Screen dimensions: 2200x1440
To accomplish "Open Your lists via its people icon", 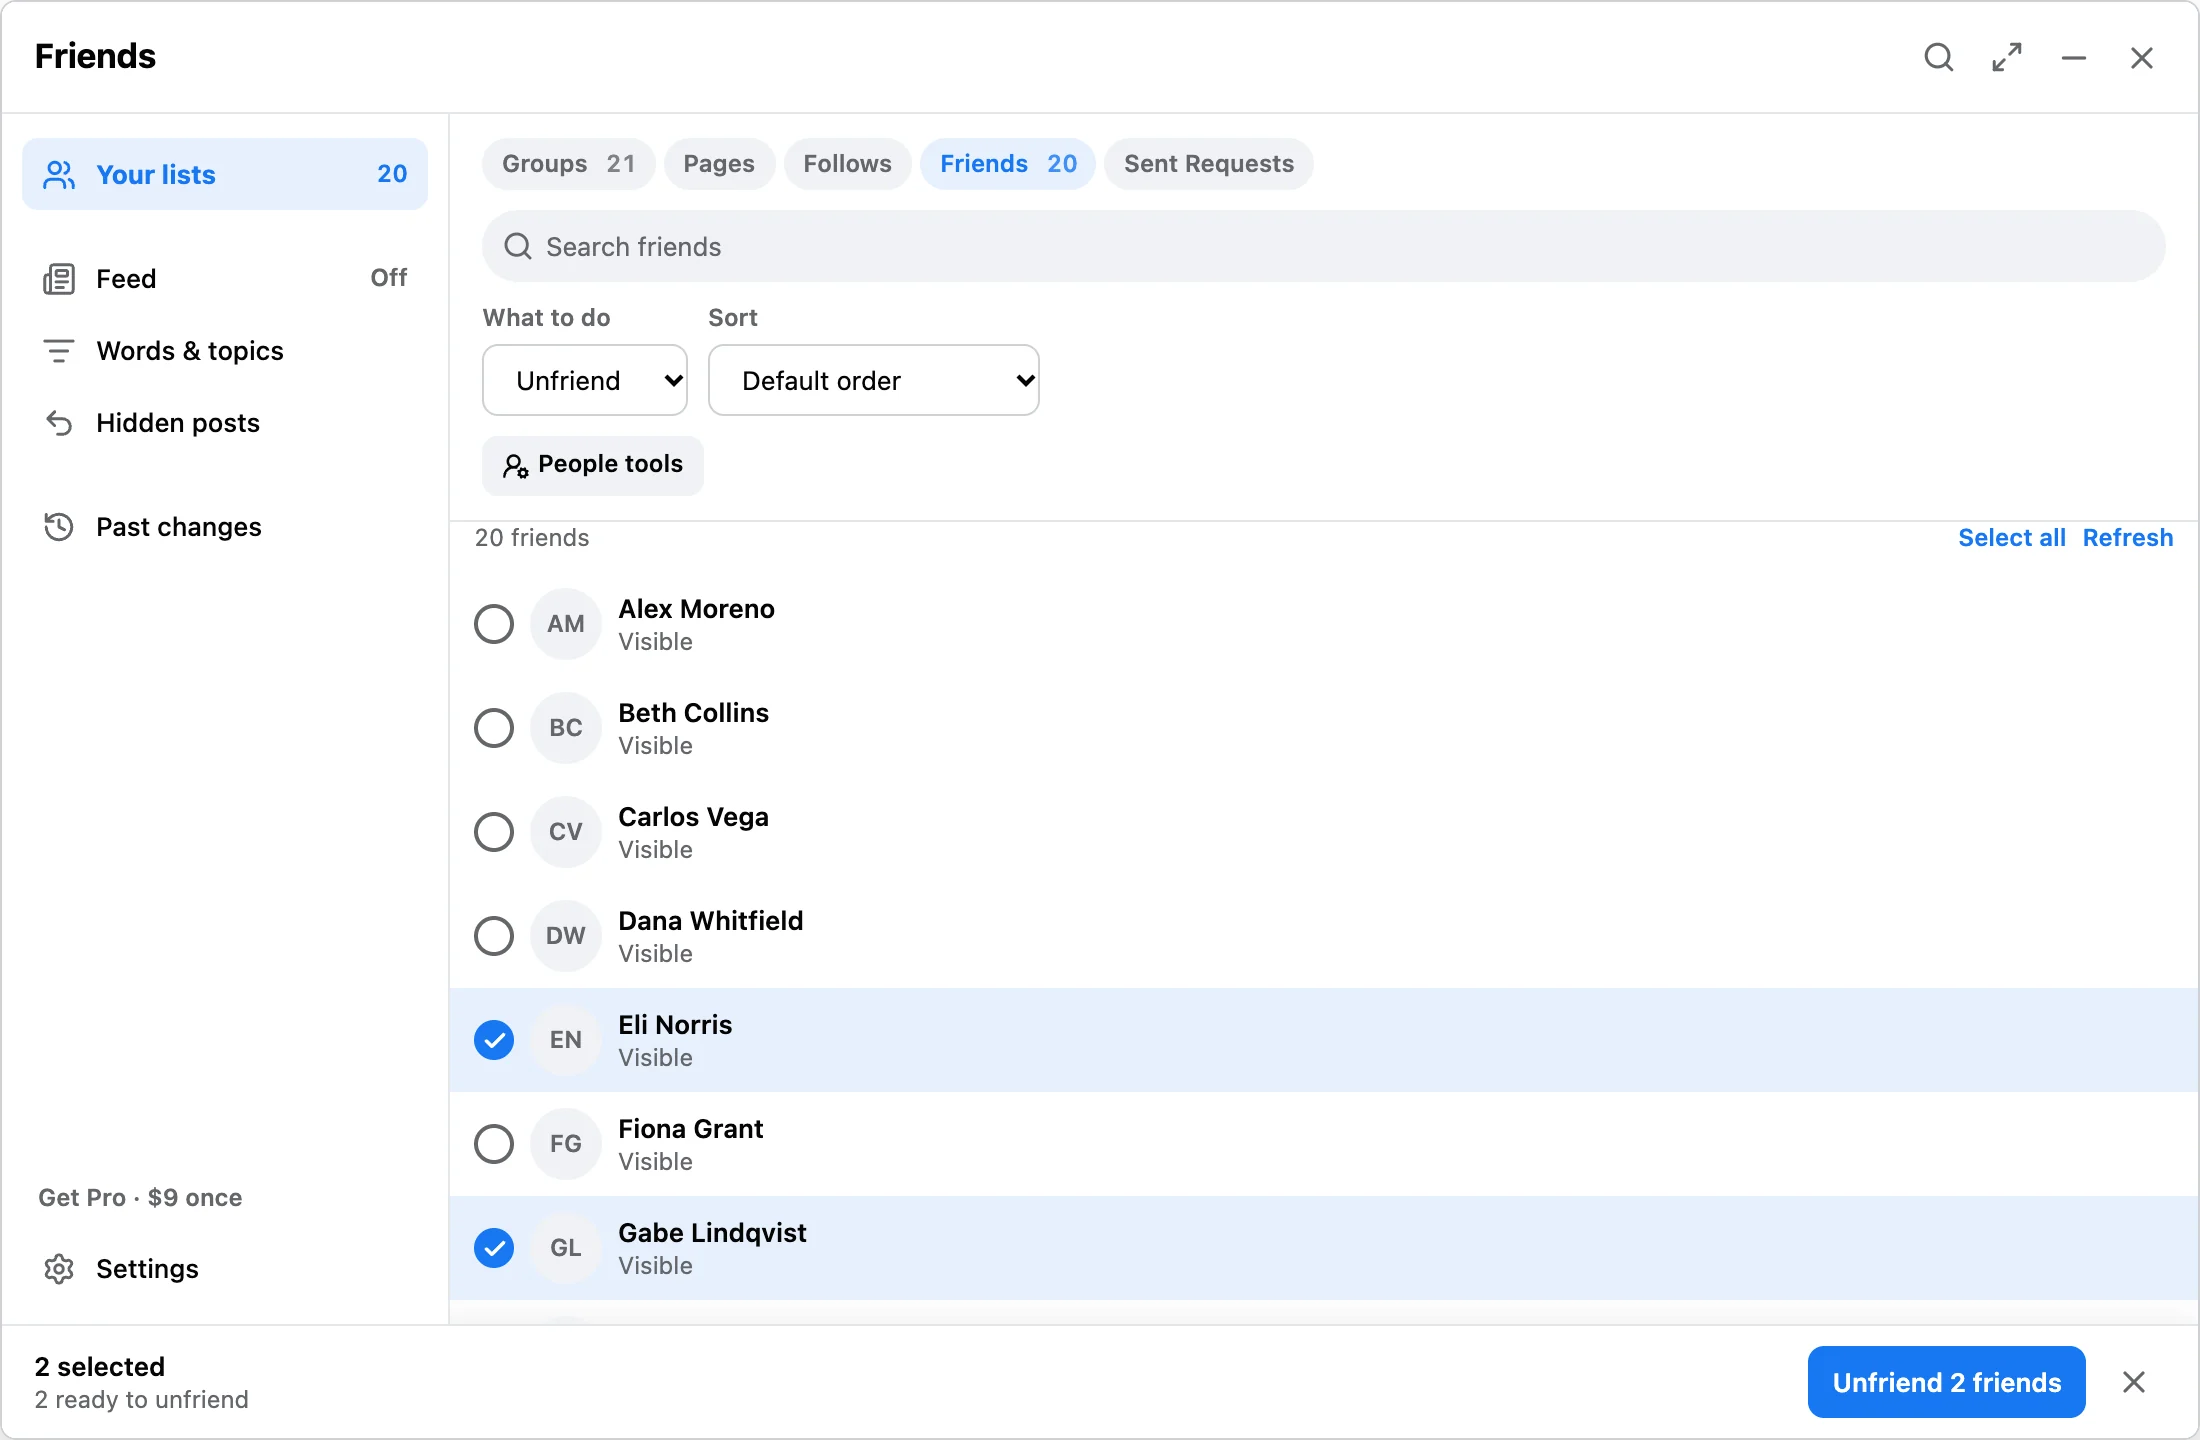I will coord(59,175).
